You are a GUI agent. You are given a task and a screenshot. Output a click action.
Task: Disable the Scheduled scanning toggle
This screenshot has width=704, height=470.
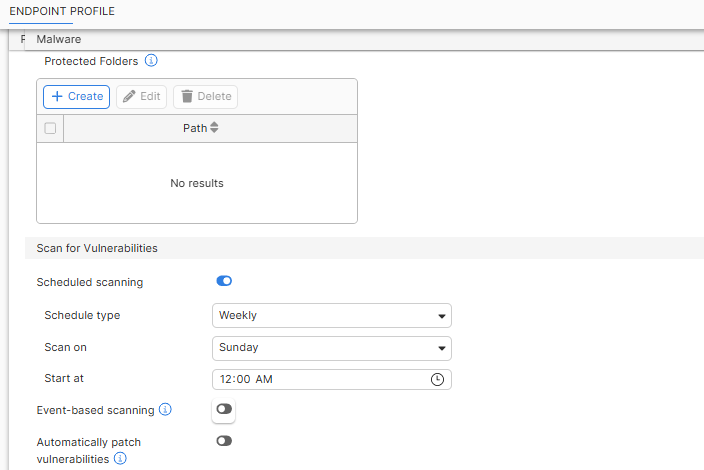[x=224, y=282]
